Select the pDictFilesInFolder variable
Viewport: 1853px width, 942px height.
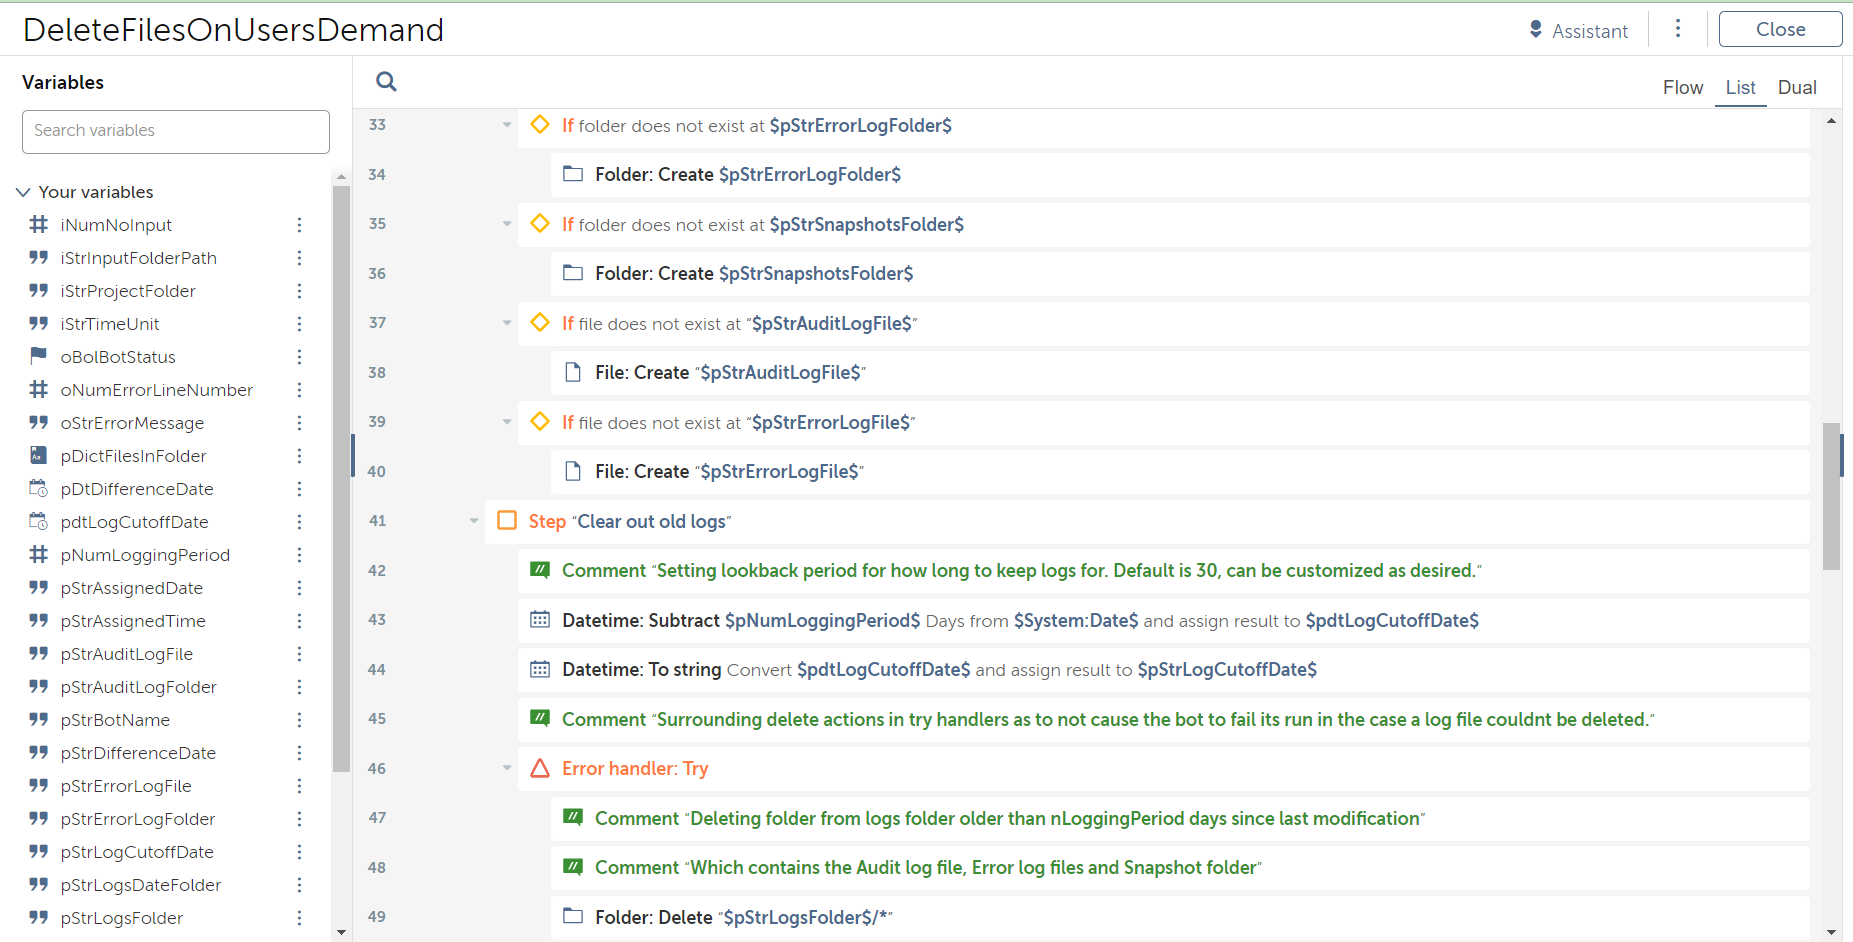pyautogui.click(x=133, y=456)
